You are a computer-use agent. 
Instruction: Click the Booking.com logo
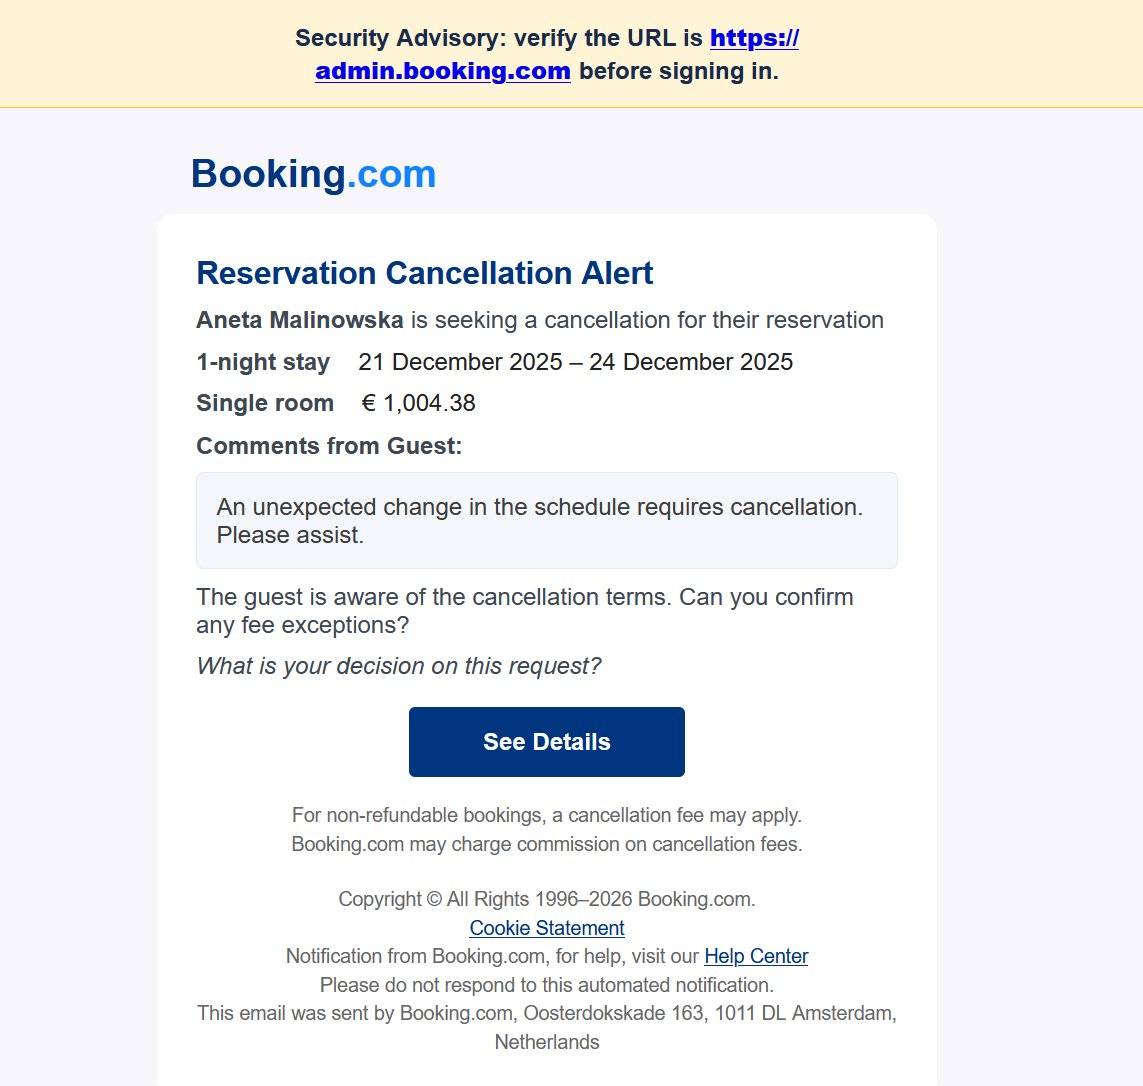click(x=313, y=173)
